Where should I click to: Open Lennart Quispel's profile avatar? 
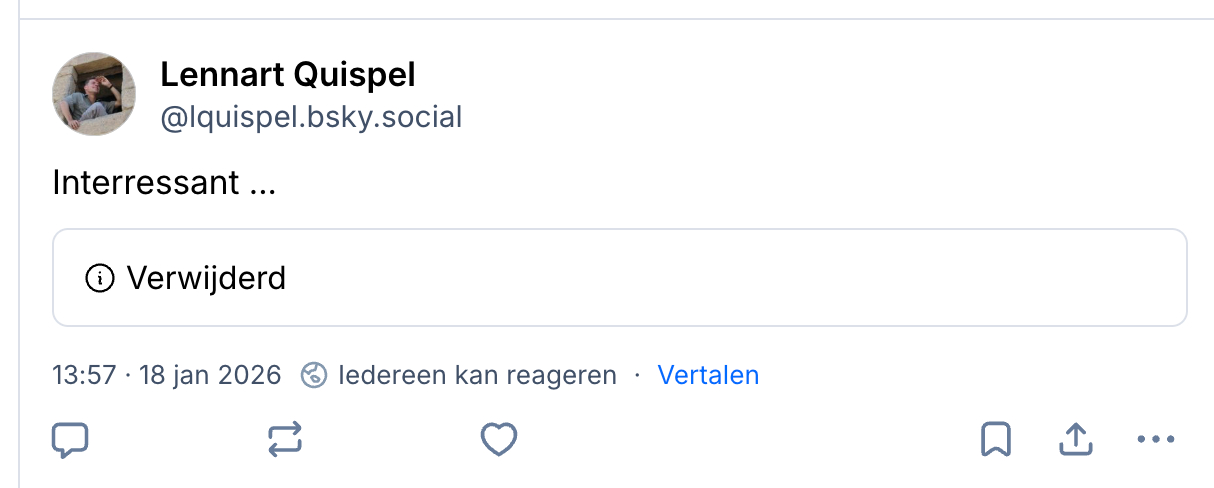tap(94, 94)
